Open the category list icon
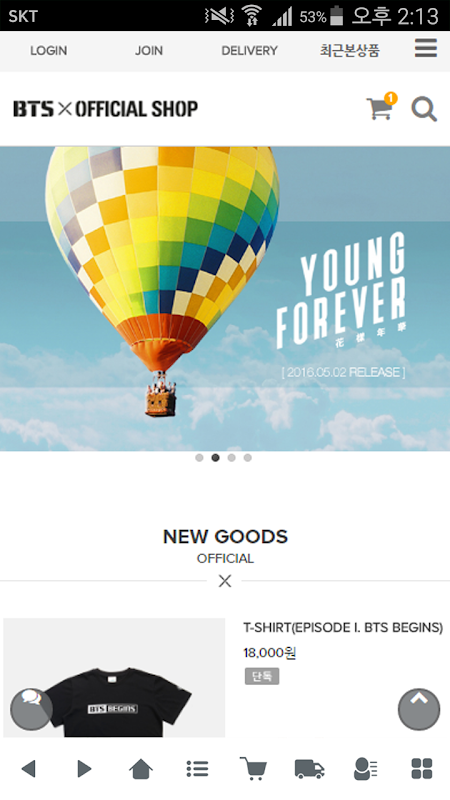The width and height of the screenshot is (450, 800). coord(197,768)
